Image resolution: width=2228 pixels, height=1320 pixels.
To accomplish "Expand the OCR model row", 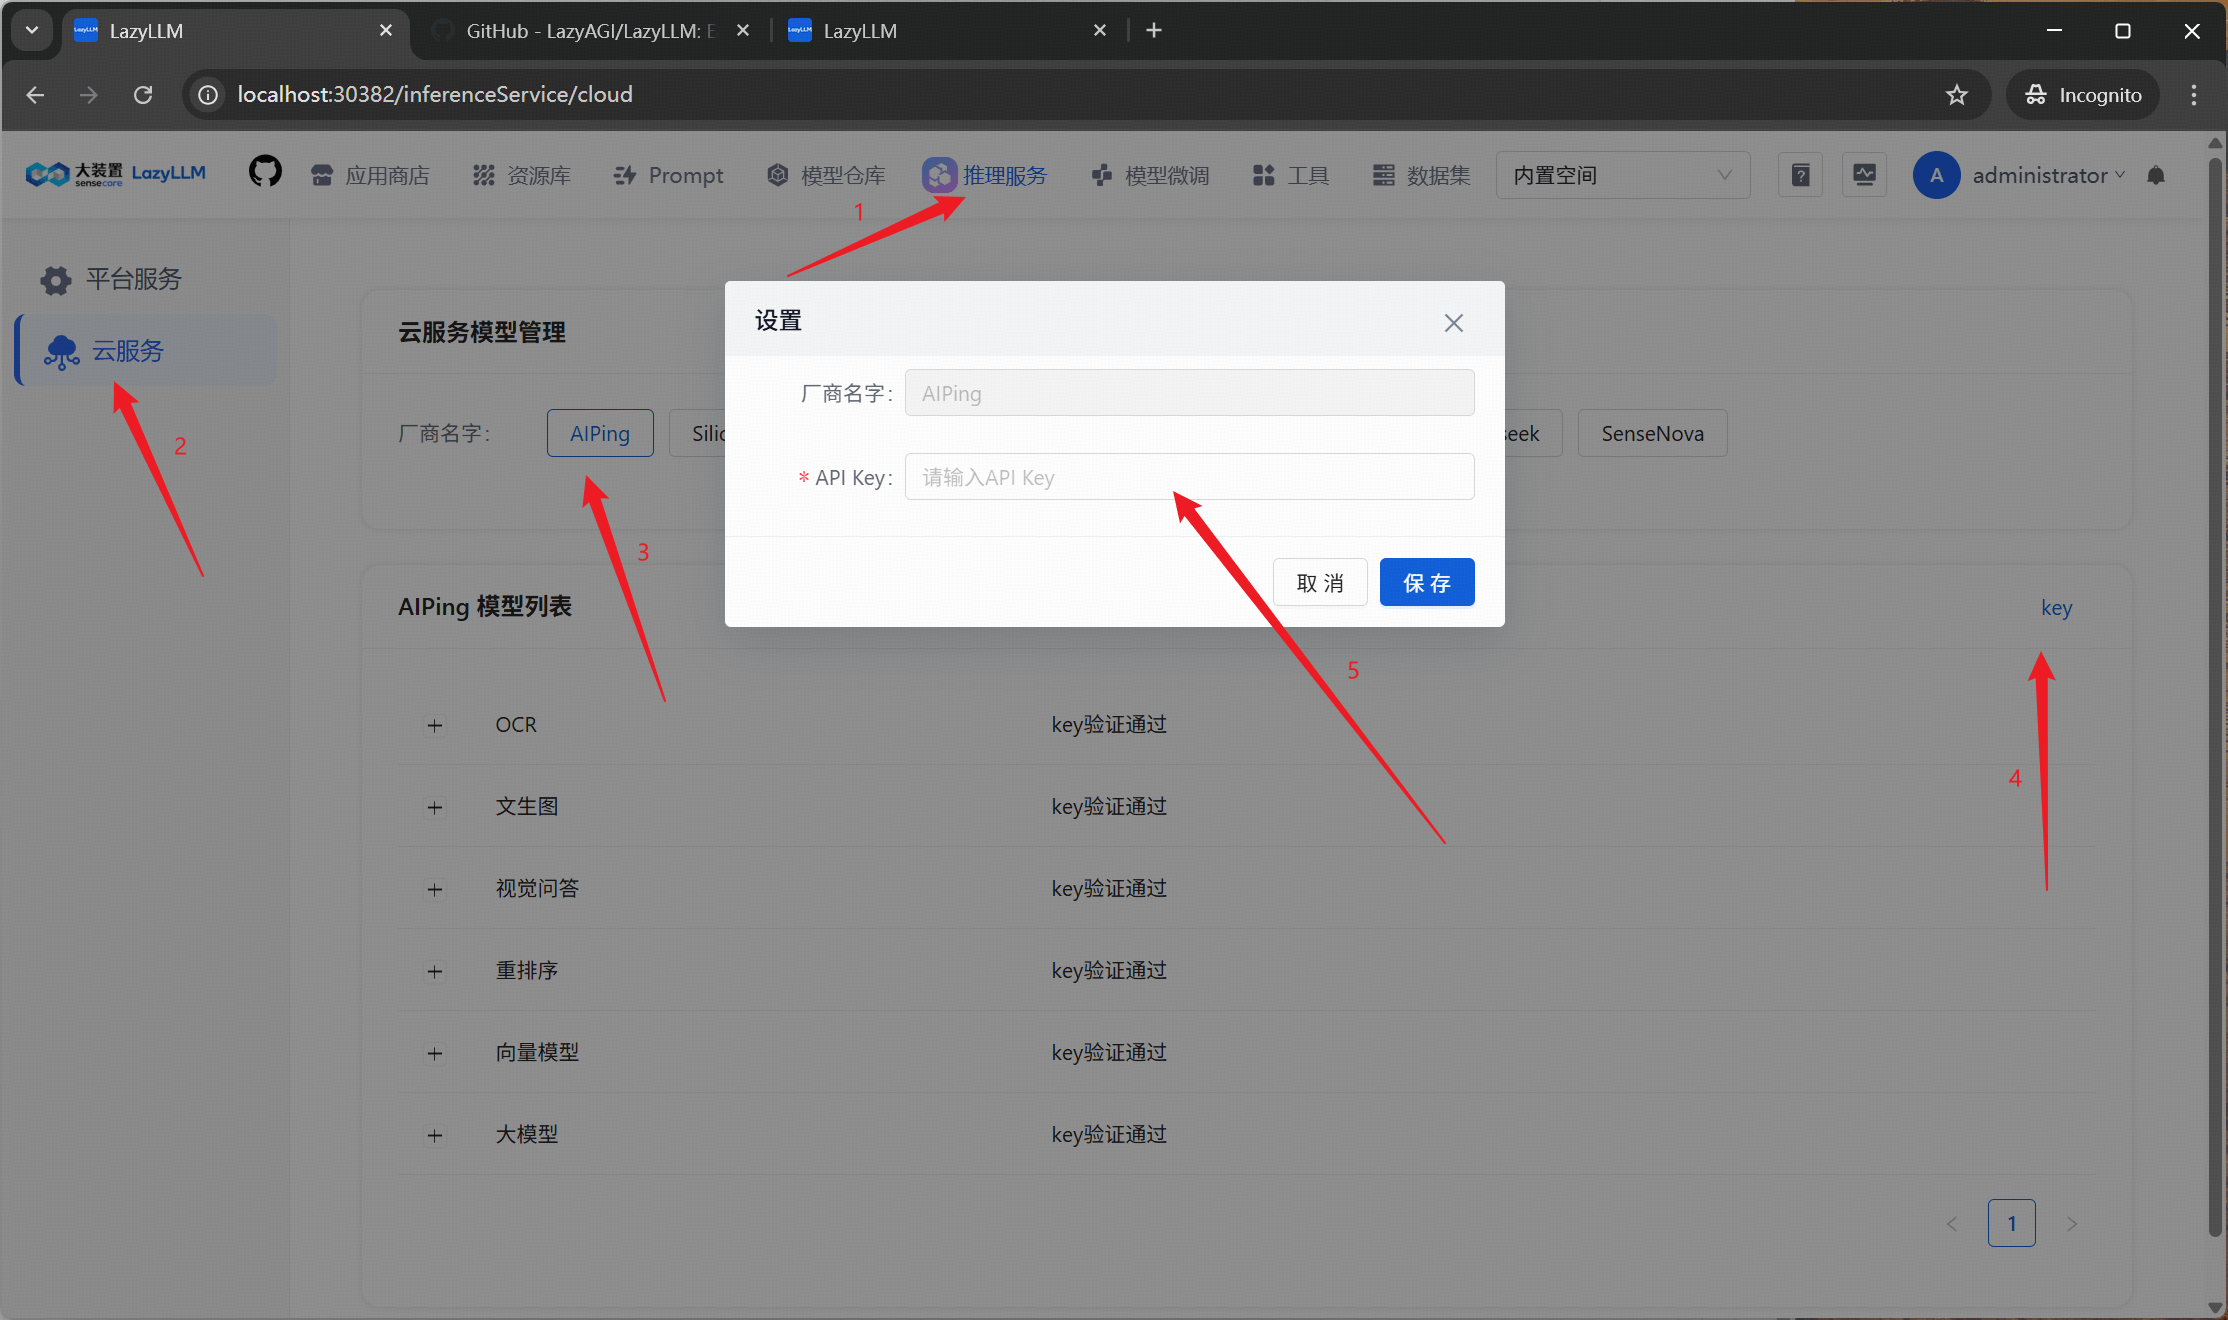I will [x=435, y=726].
